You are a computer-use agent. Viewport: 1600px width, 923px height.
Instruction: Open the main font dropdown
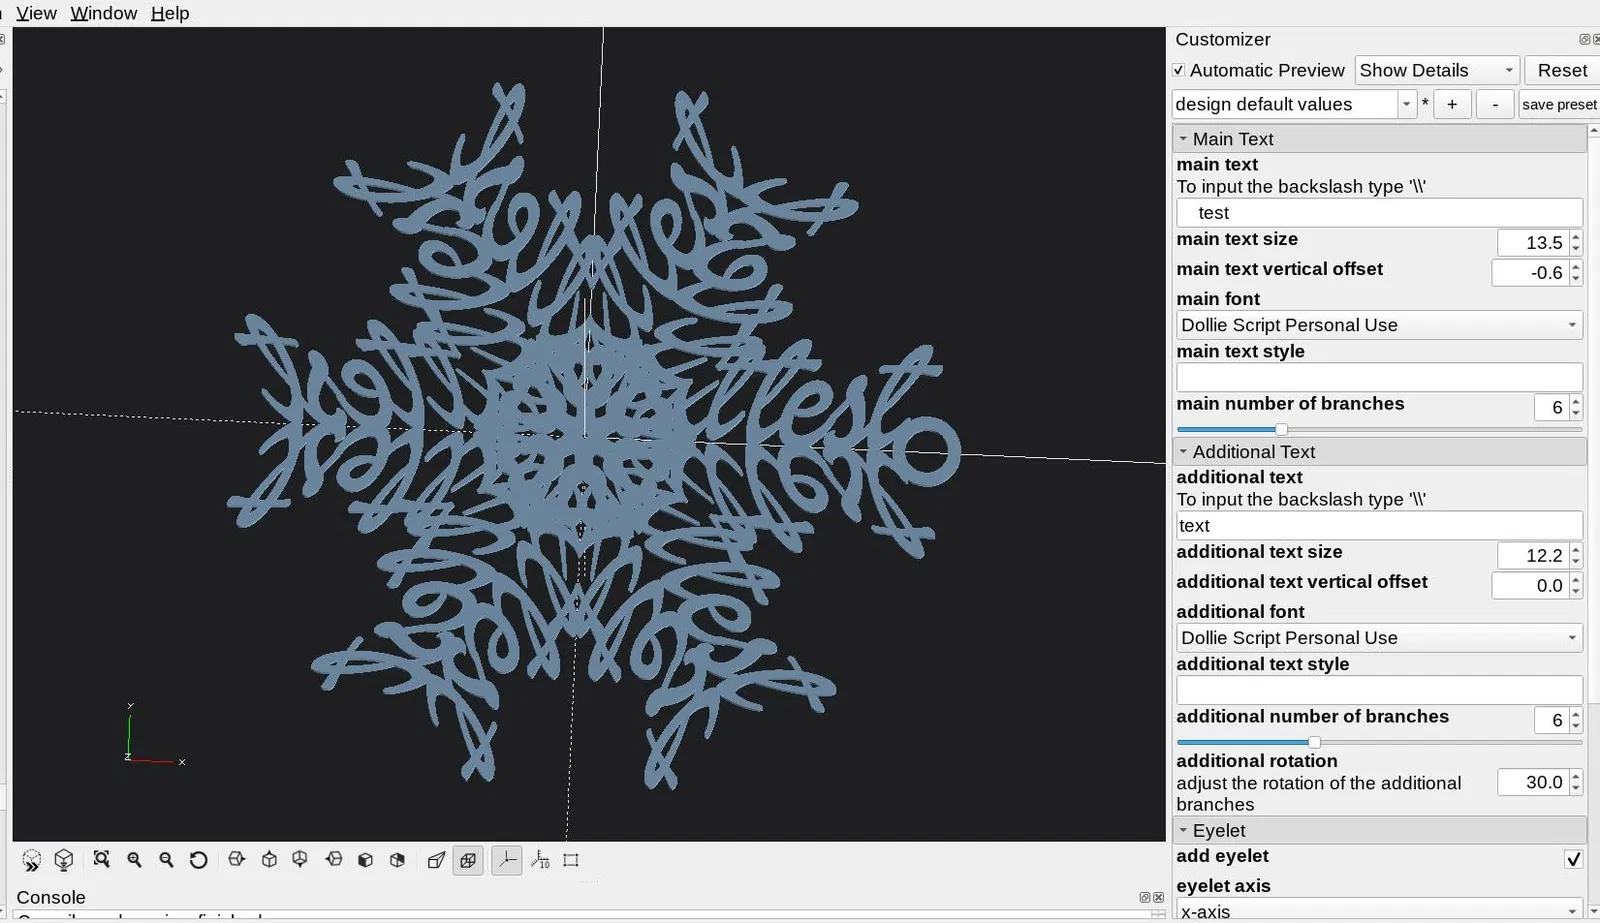(1379, 325)
